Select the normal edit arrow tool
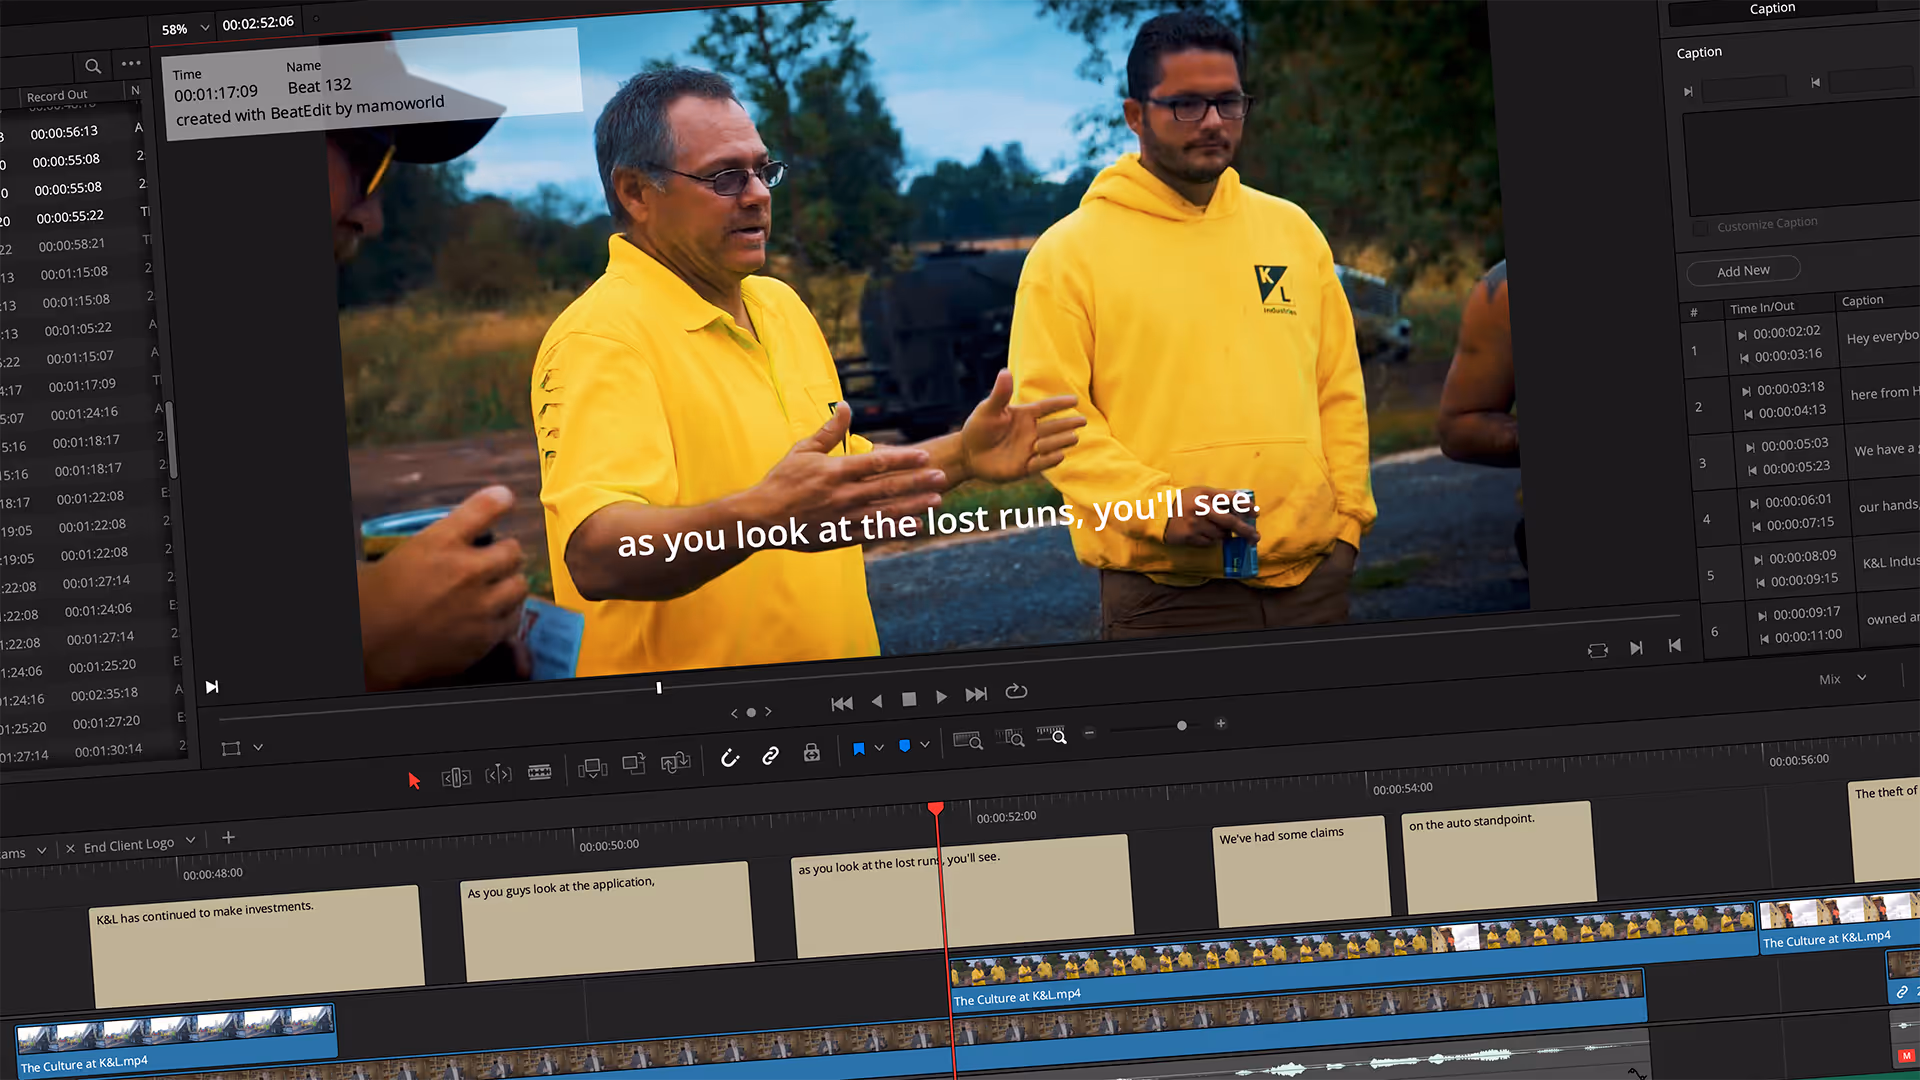1920x1080 pixels. pos(415,780)
